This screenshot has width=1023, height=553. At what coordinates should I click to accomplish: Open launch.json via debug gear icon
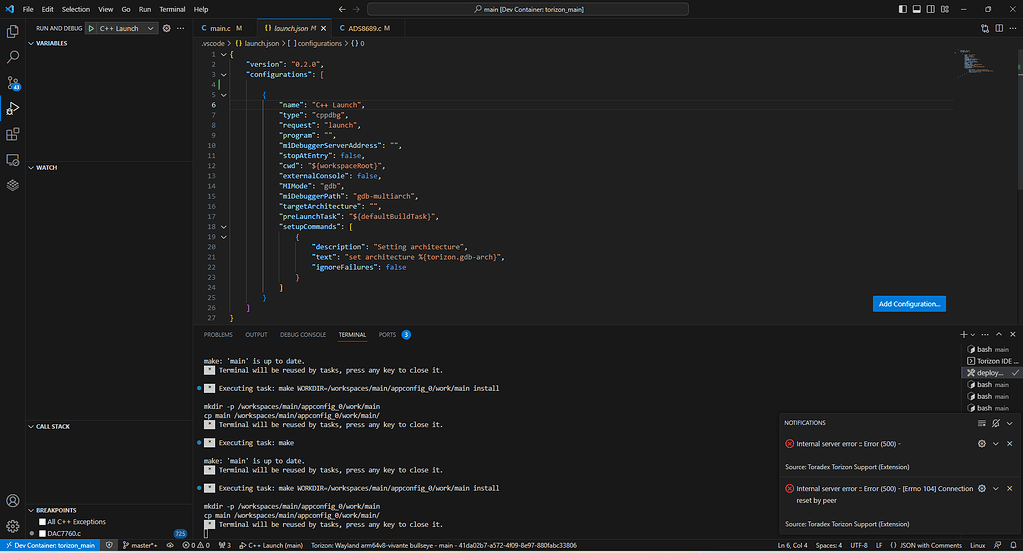[166, 29]
